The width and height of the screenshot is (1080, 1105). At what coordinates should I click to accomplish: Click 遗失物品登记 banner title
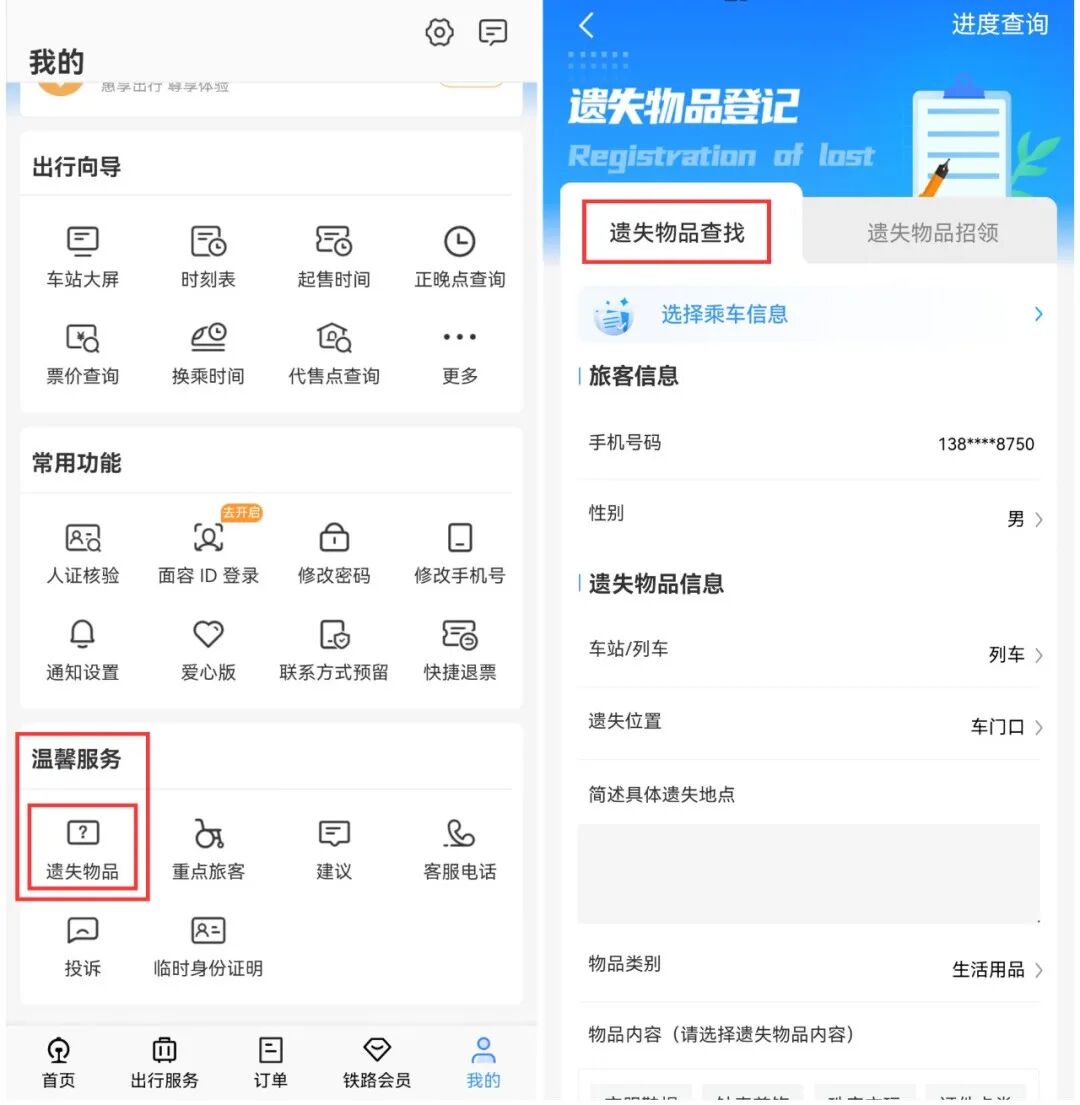coord(683,107)
